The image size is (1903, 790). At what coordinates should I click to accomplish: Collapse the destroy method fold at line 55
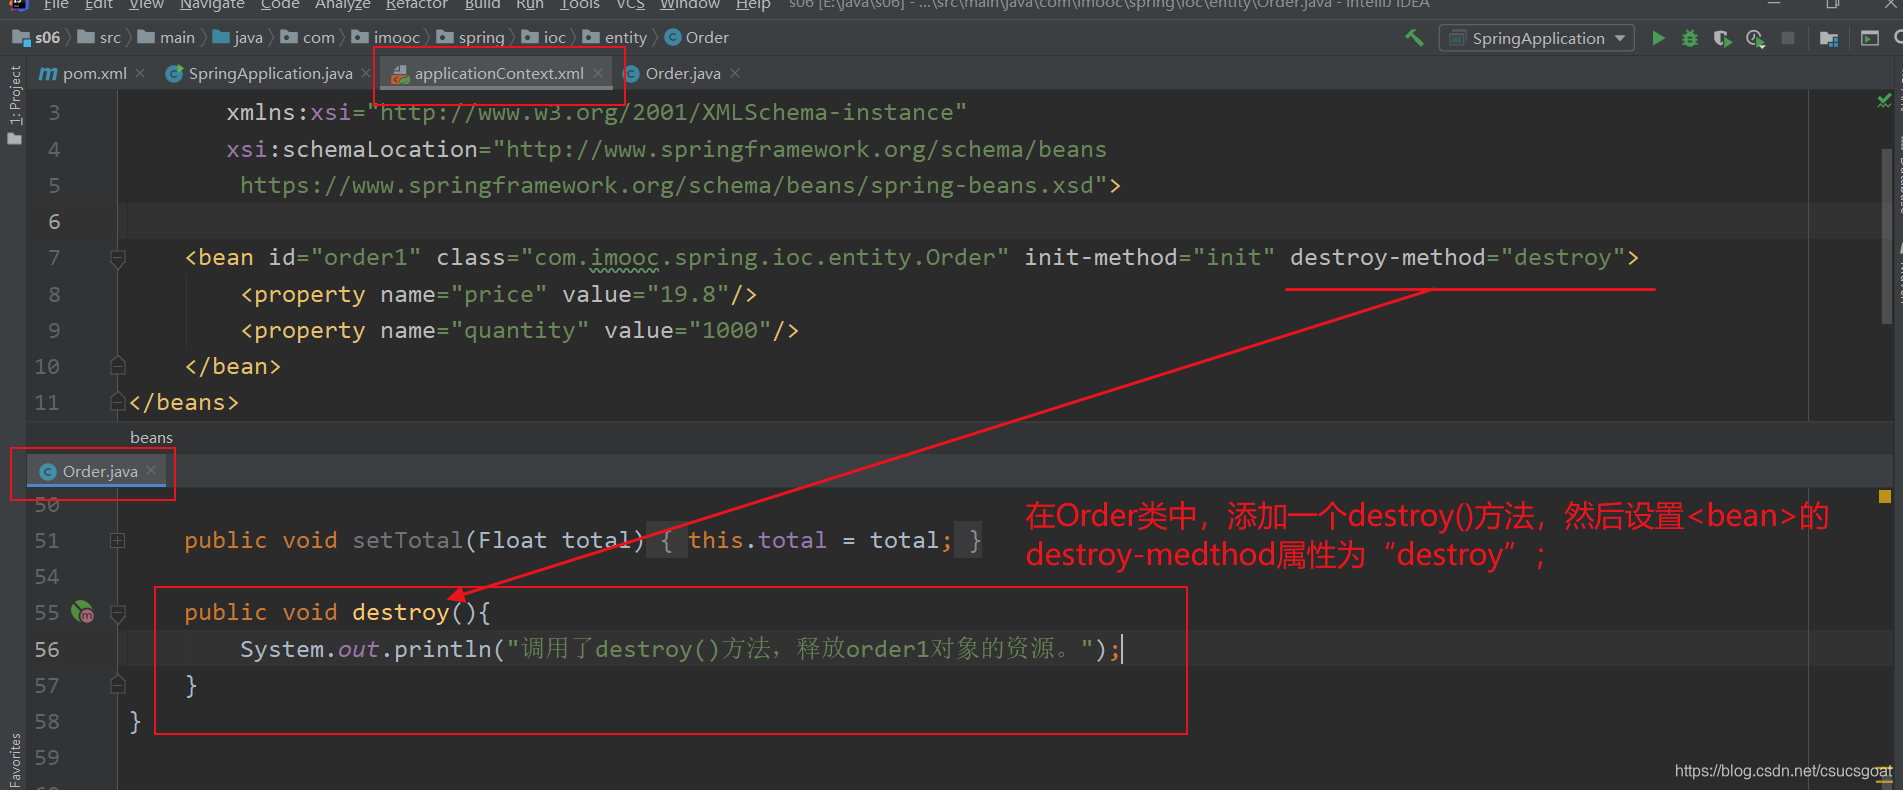pos(117,612)
